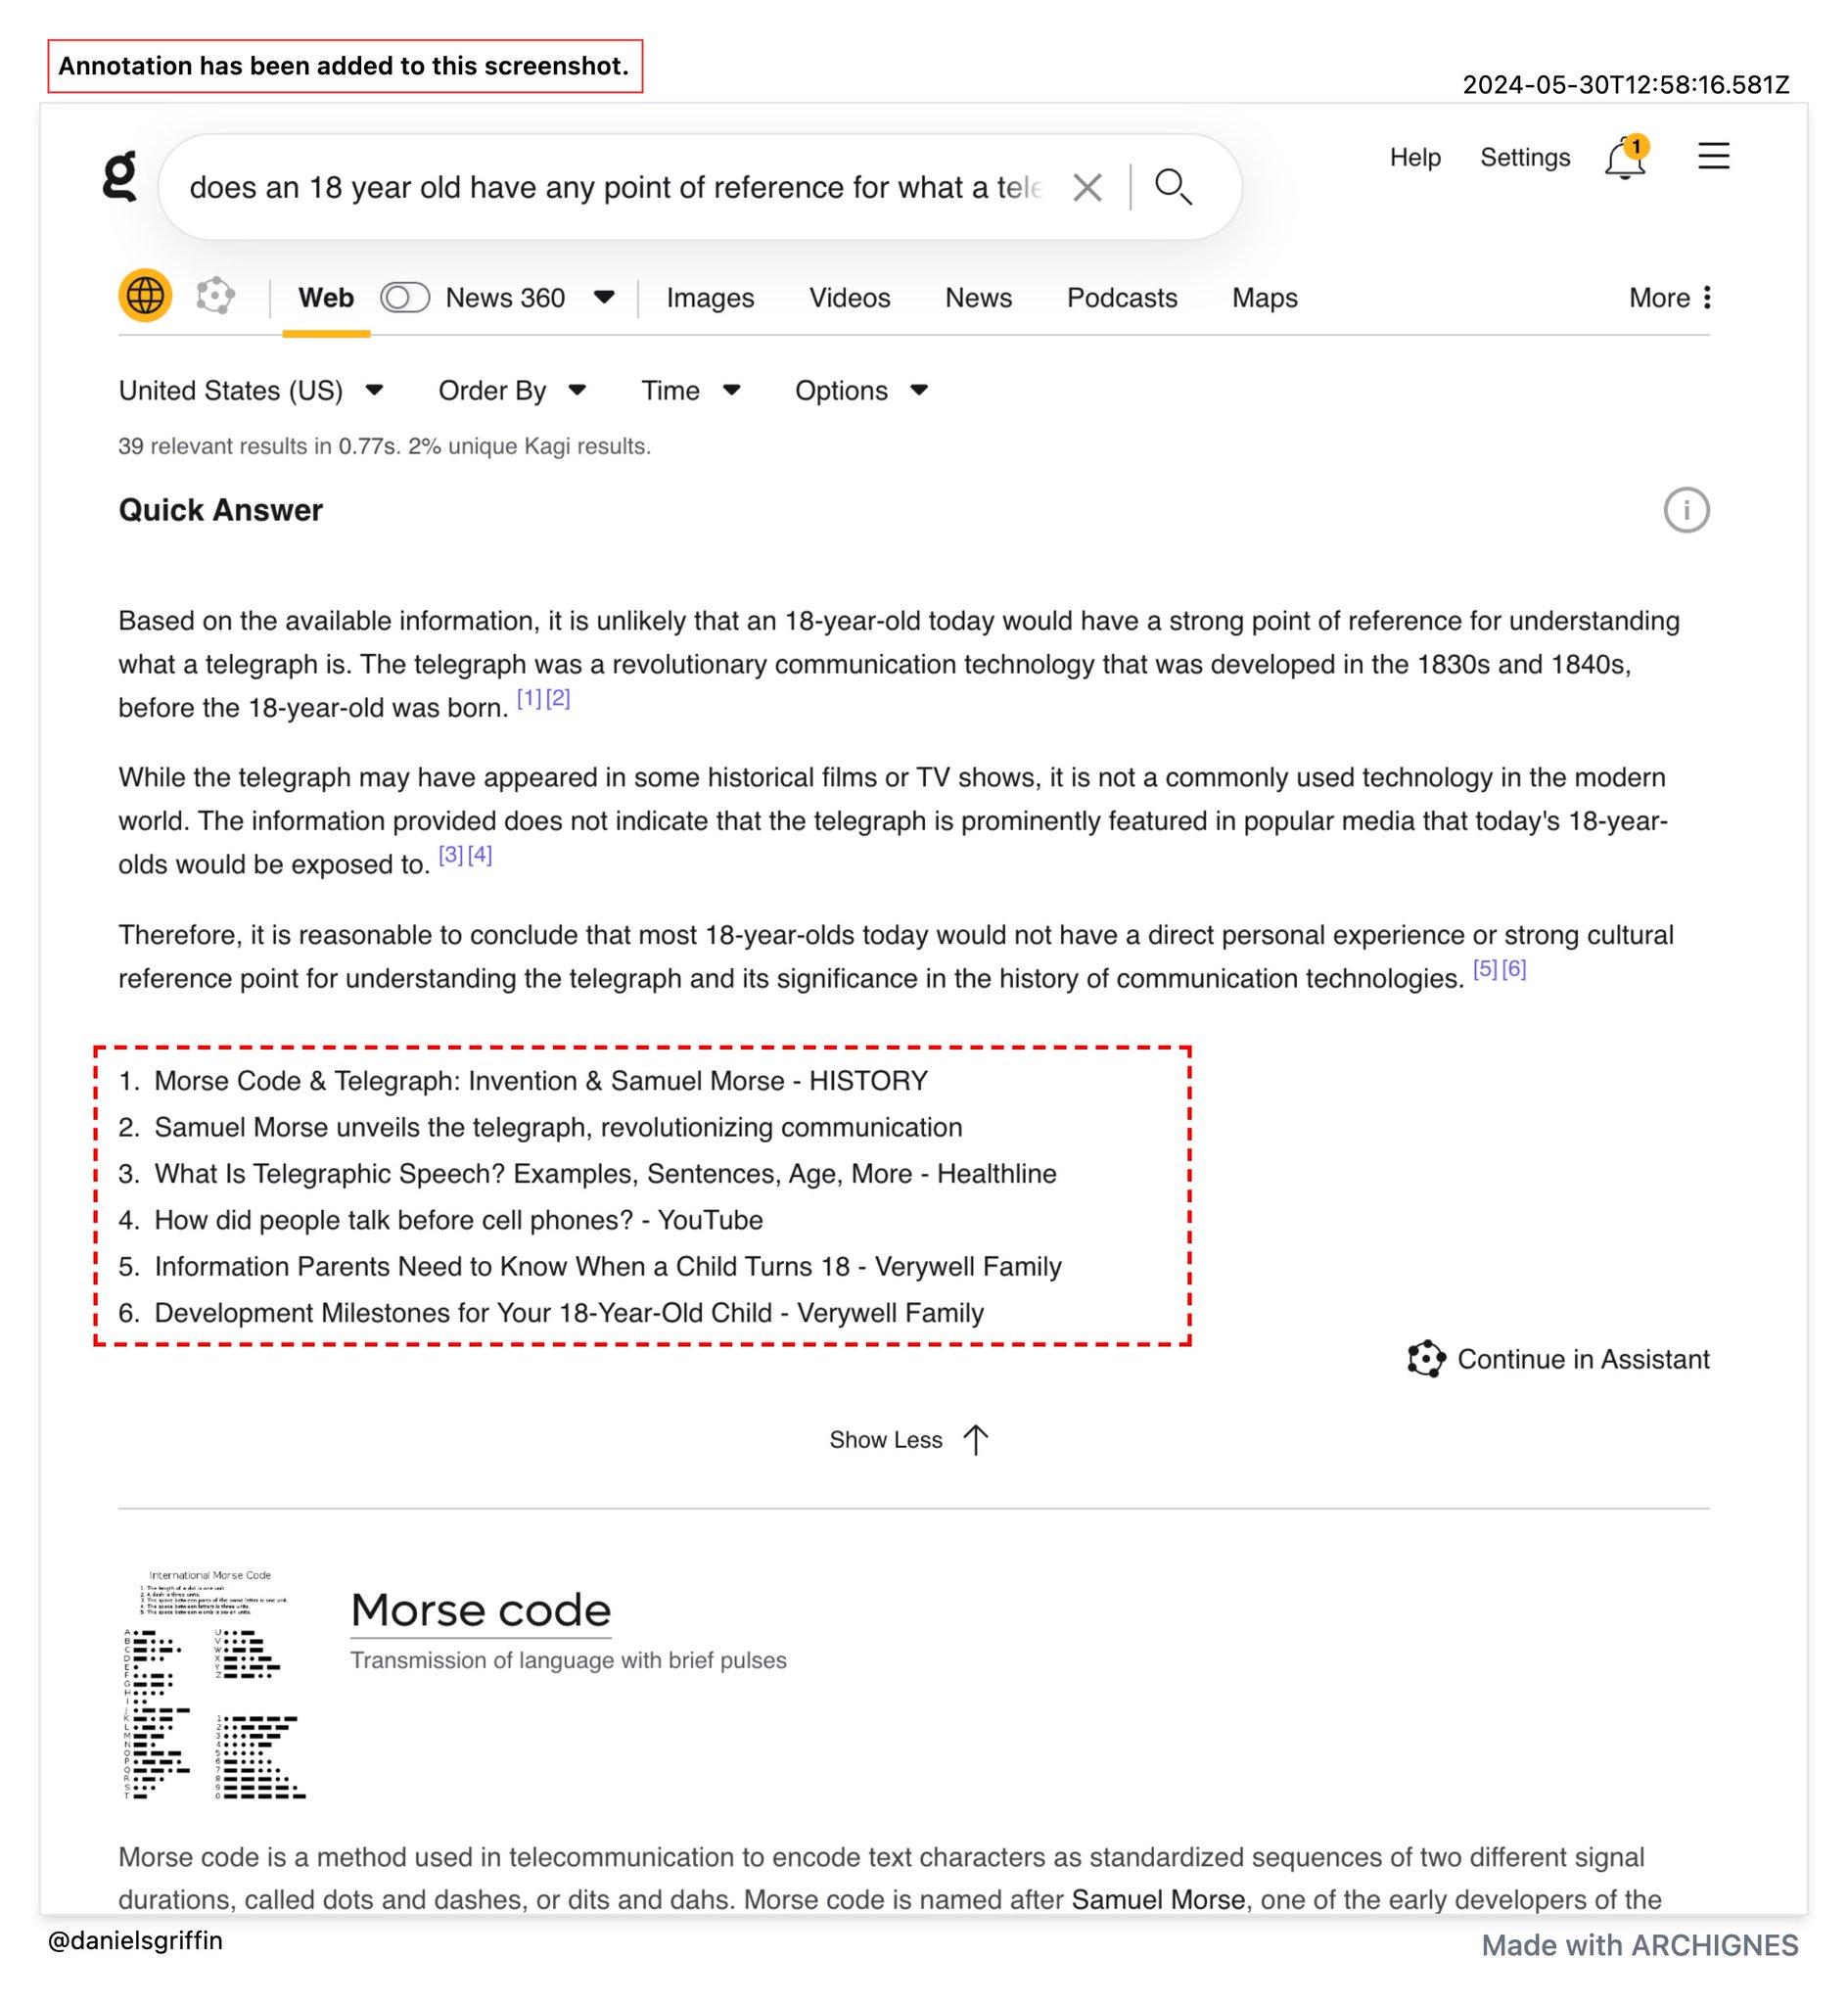Switch to the Images tab
This screenshot has height=2005, width=1848.
pos(710,298)
